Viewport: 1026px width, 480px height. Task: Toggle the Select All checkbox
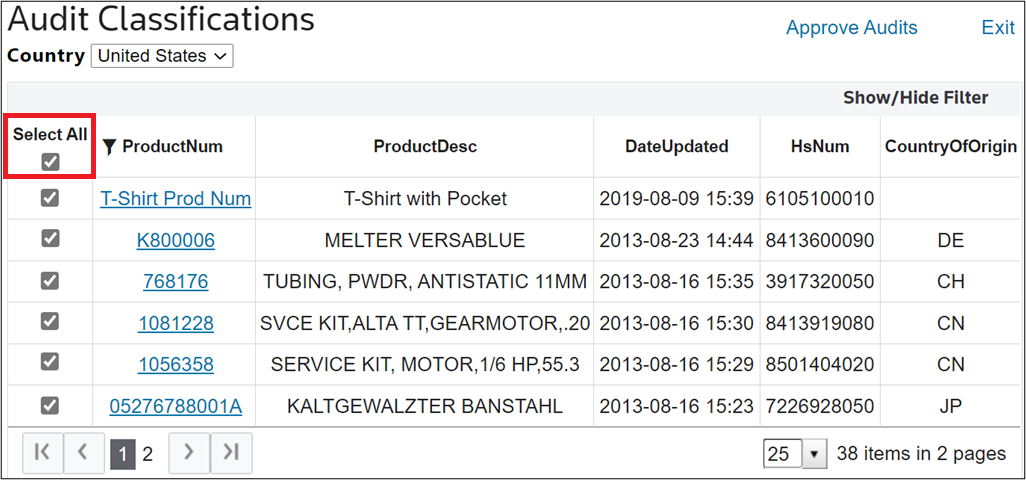pyautogui.click(x=50, y=162)
